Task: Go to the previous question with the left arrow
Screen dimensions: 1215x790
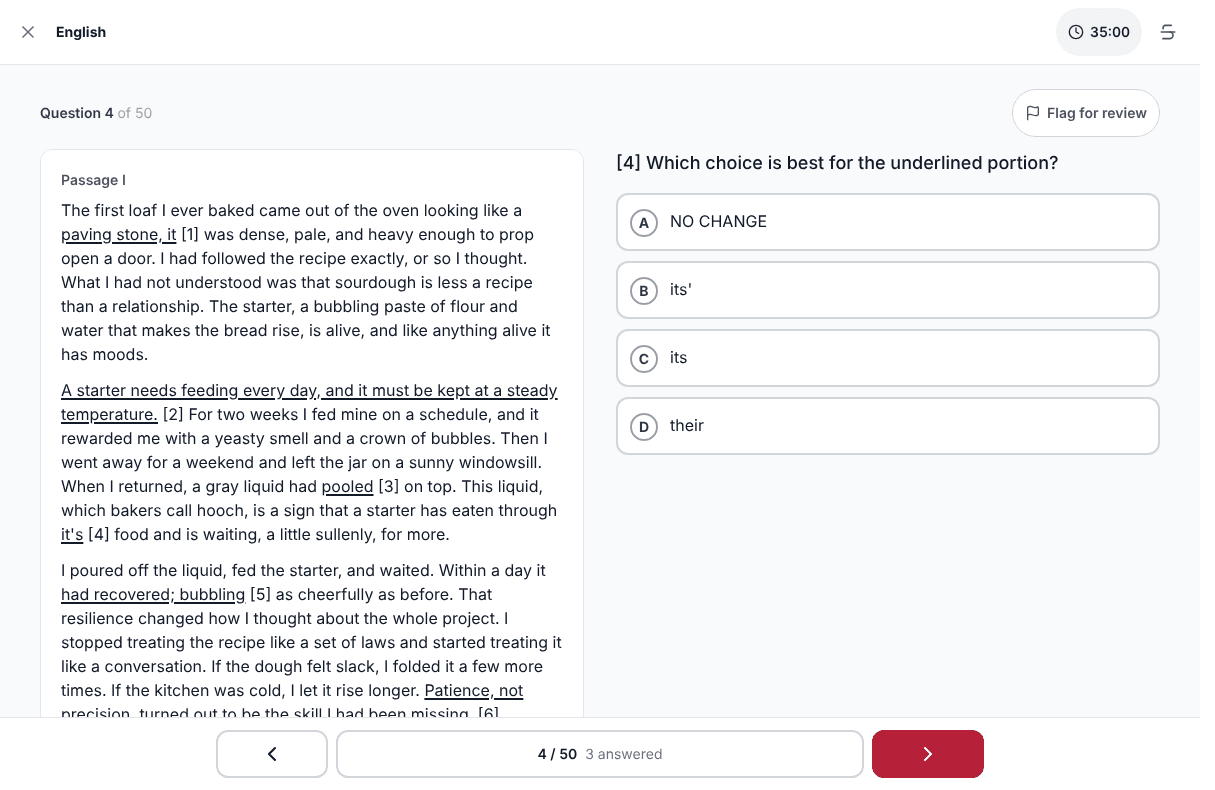Action: [x=272, y=754]
